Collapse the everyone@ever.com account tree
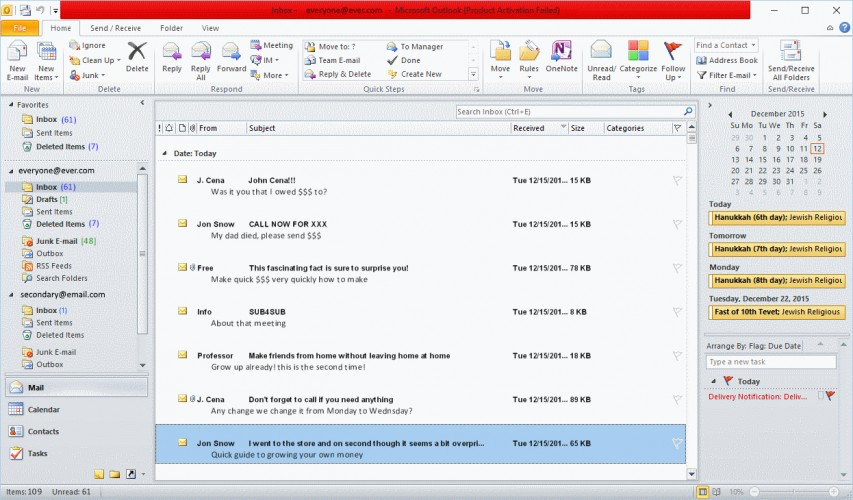This screenshot has width=853, height=500. click(x=11, y=171)
